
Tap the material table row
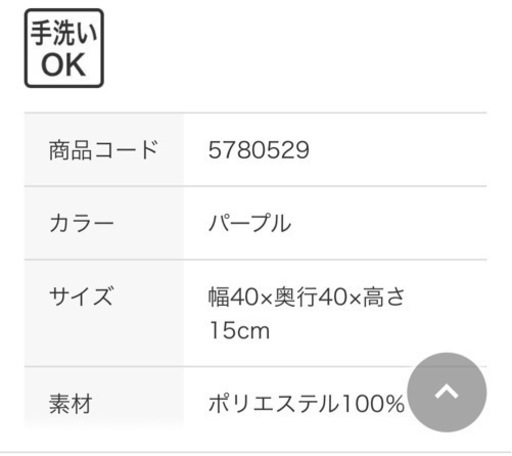256,397
